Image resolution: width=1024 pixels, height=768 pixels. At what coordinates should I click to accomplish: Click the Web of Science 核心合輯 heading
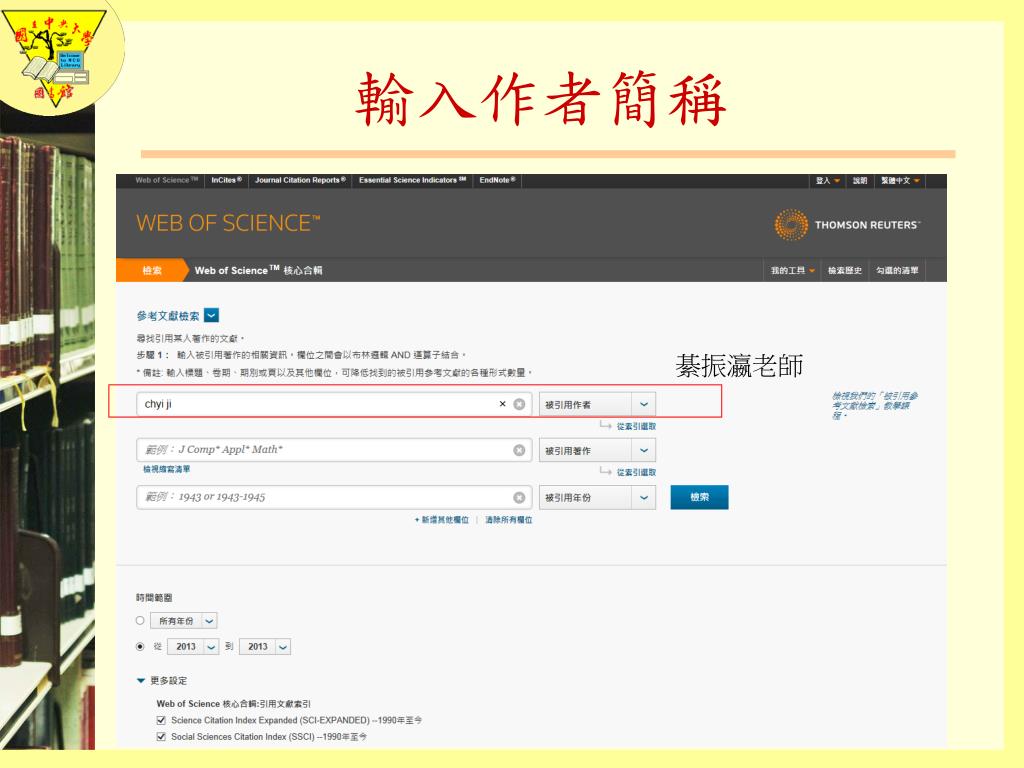tap(258, 270)
